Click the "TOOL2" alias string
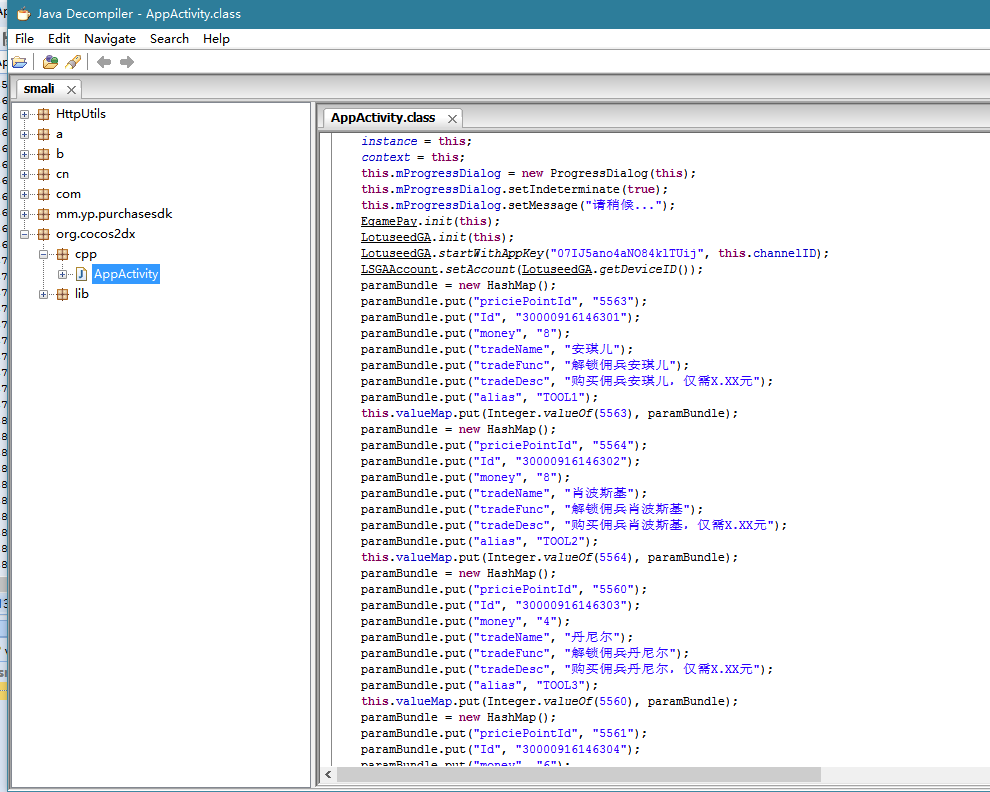This screenshot has width=990, height=792. 560,541
